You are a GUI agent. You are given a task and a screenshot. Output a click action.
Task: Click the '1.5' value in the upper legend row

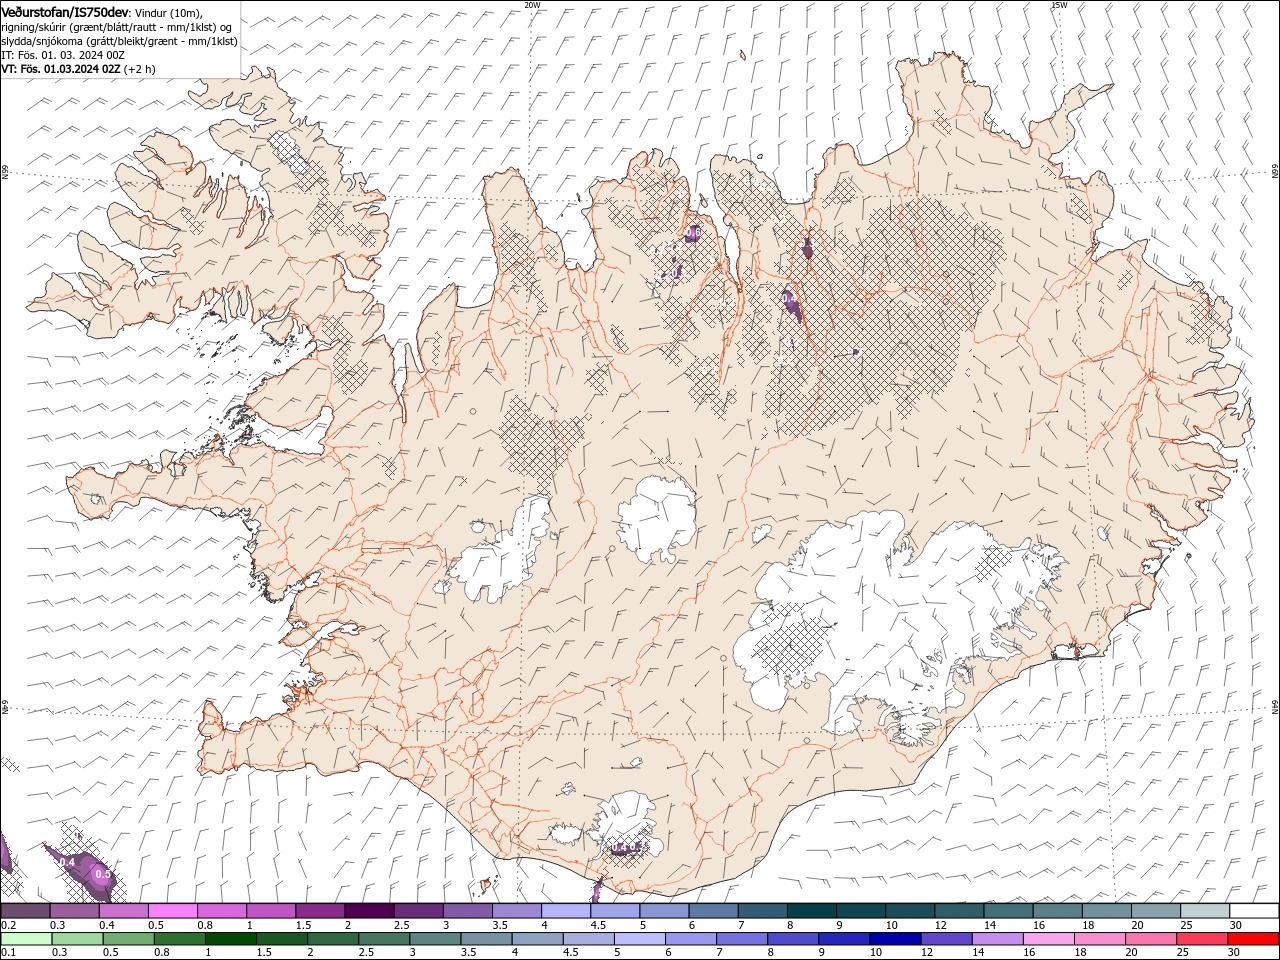pos(302,925)
